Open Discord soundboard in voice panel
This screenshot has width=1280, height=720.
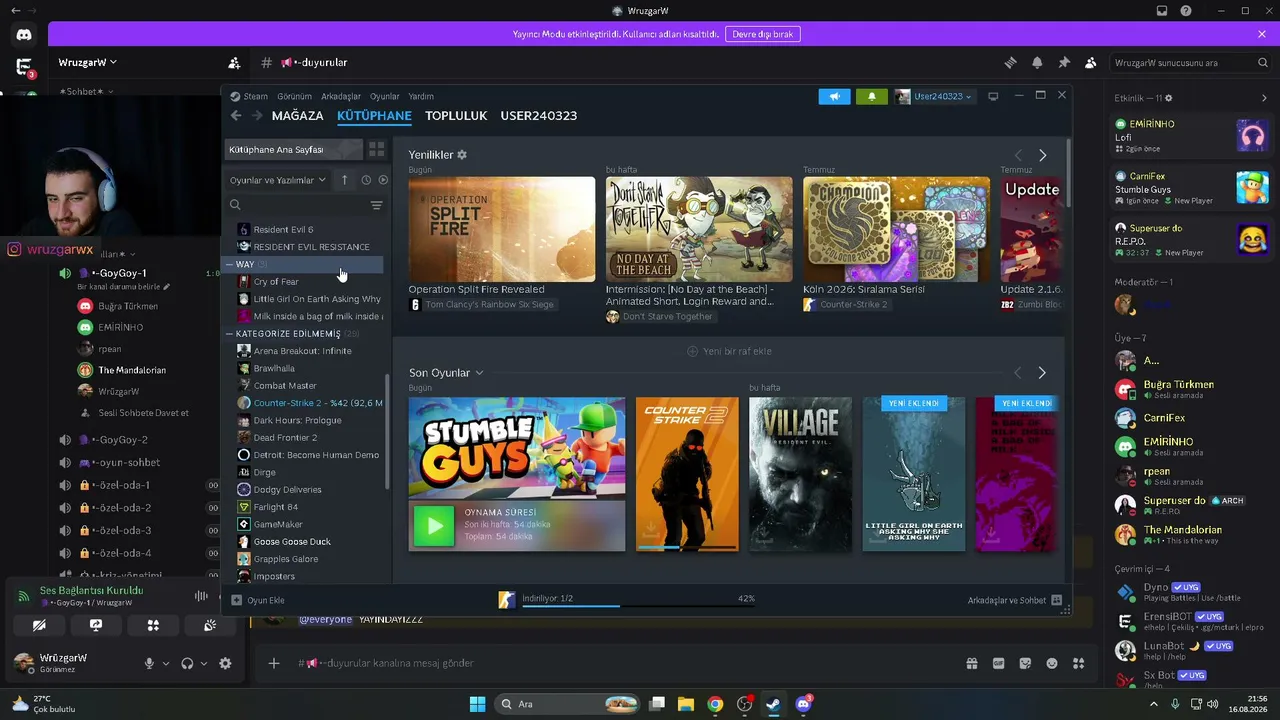point(210,625)
